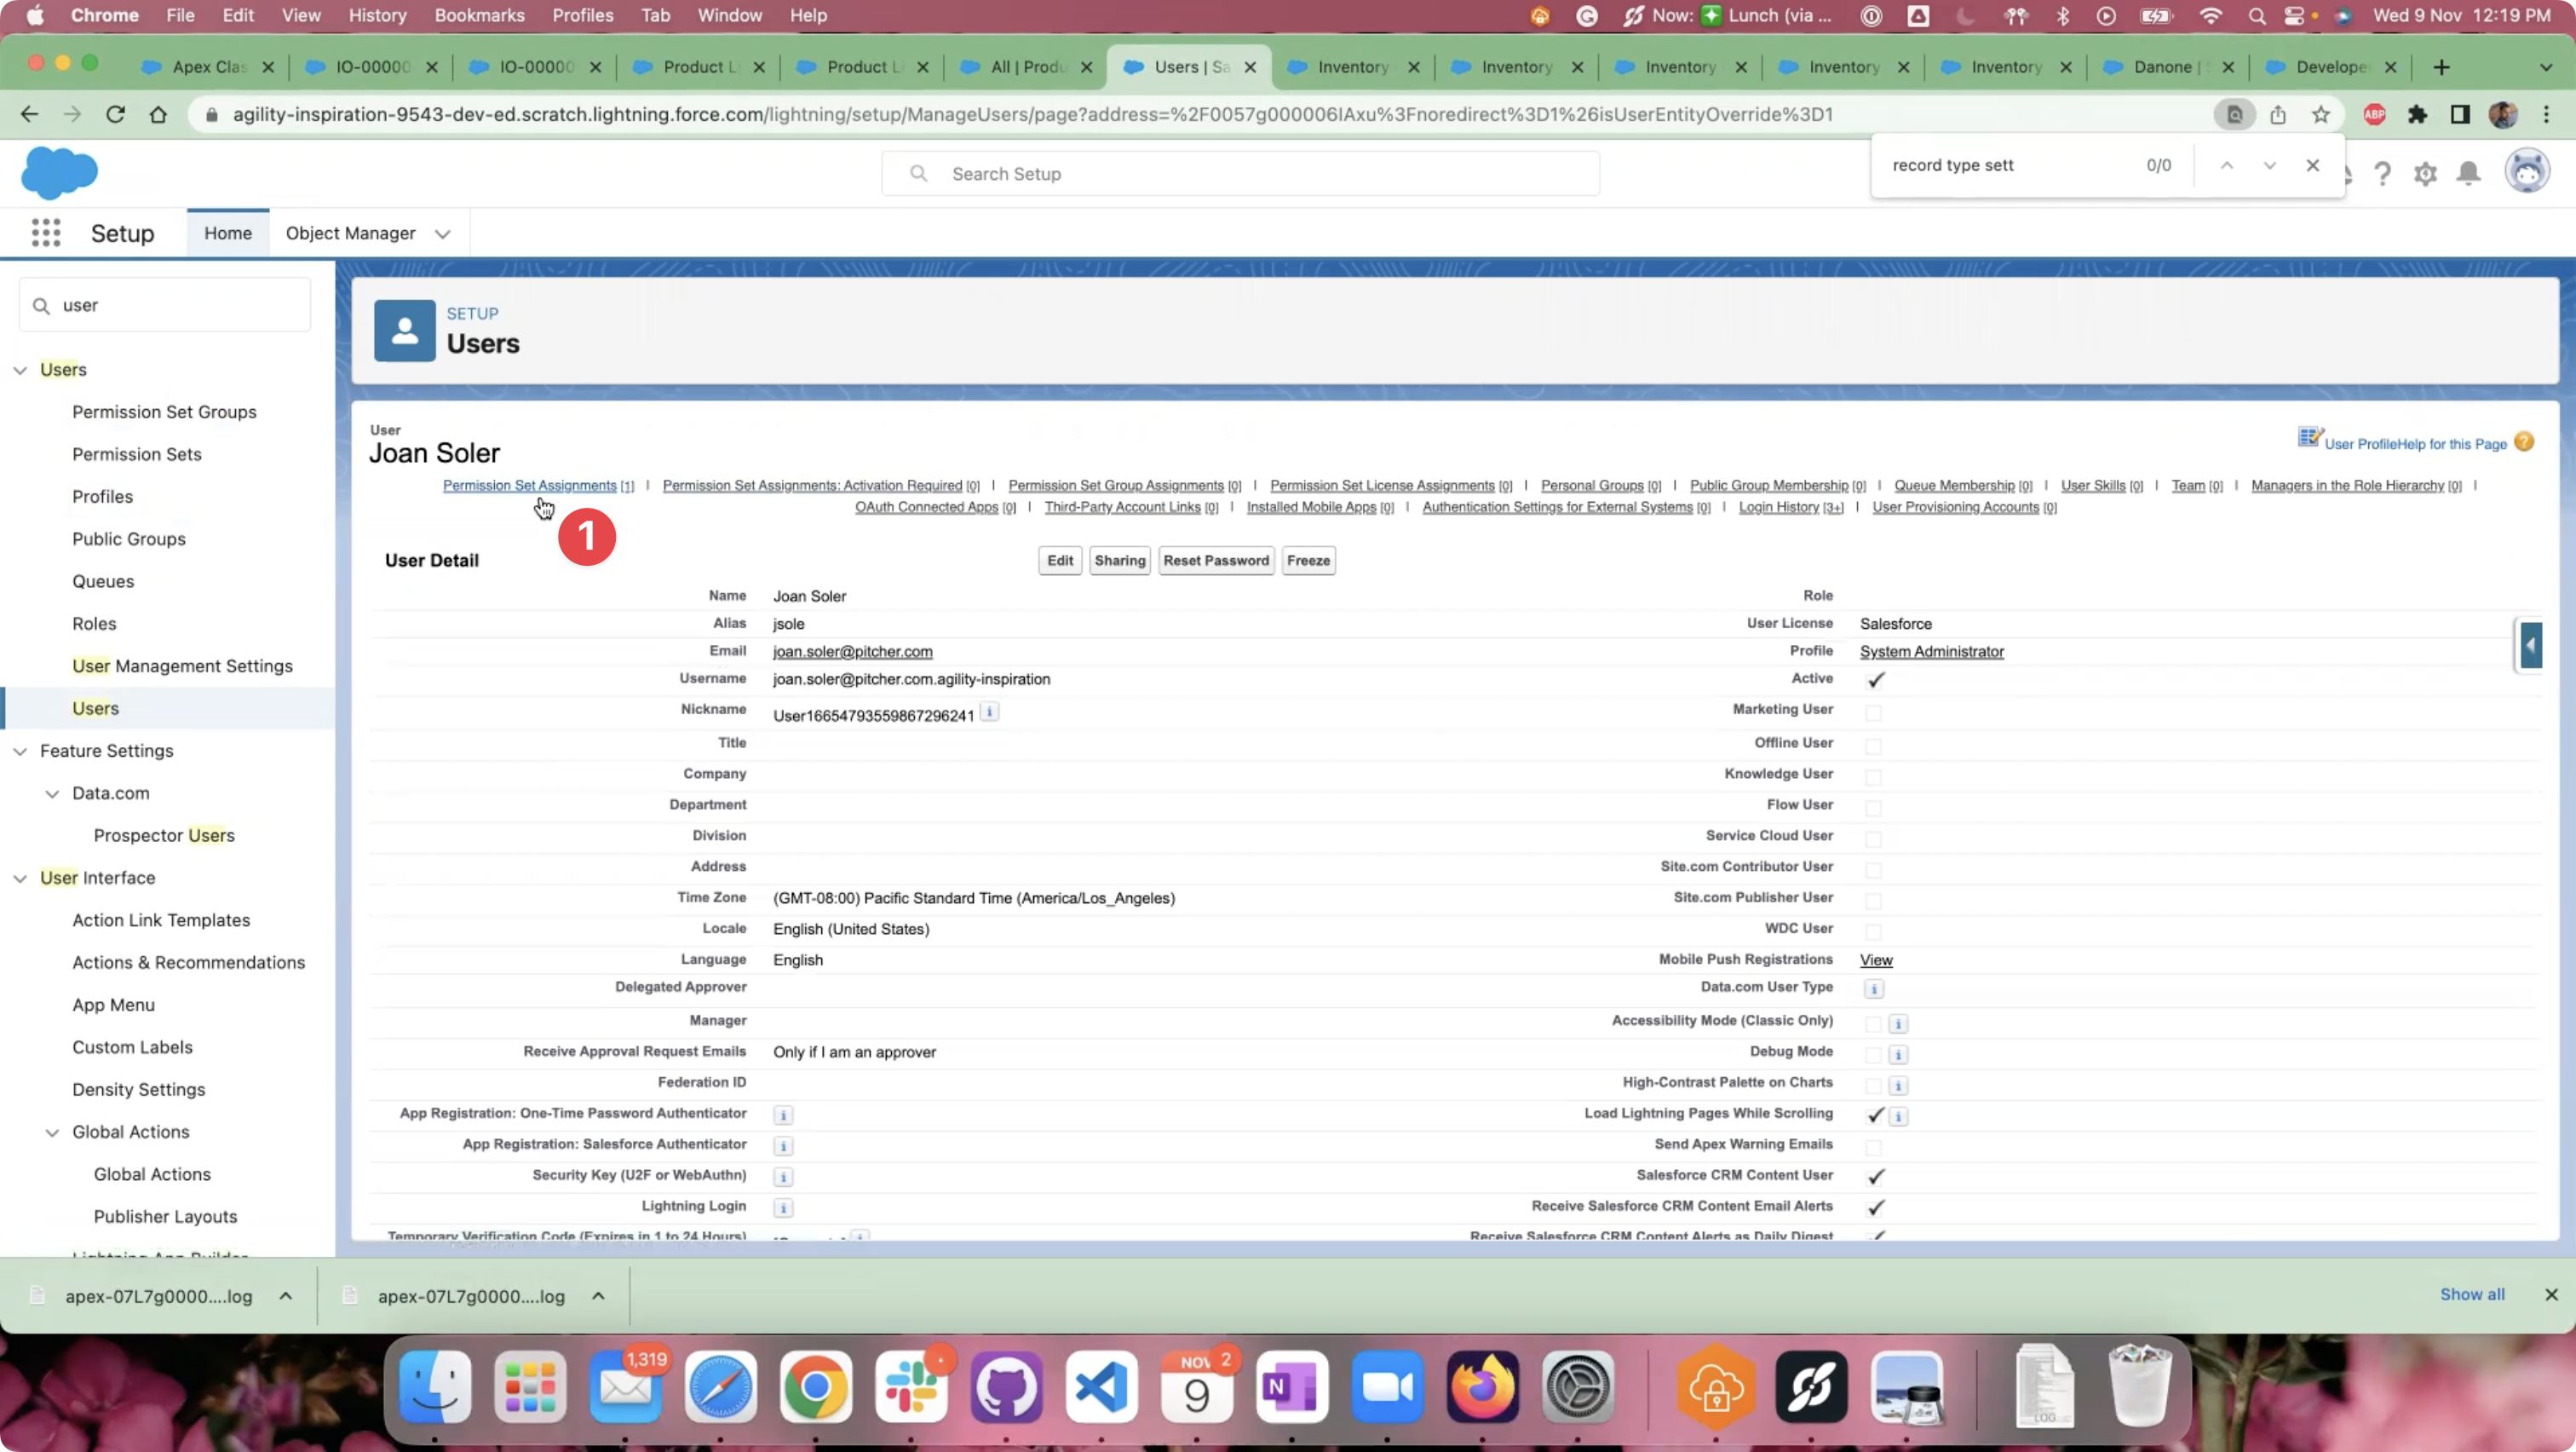The height and width of the screenshot is (1452, 2576).
Task: Collapse the Feature Settings tree section
Action: click(20, 751)
